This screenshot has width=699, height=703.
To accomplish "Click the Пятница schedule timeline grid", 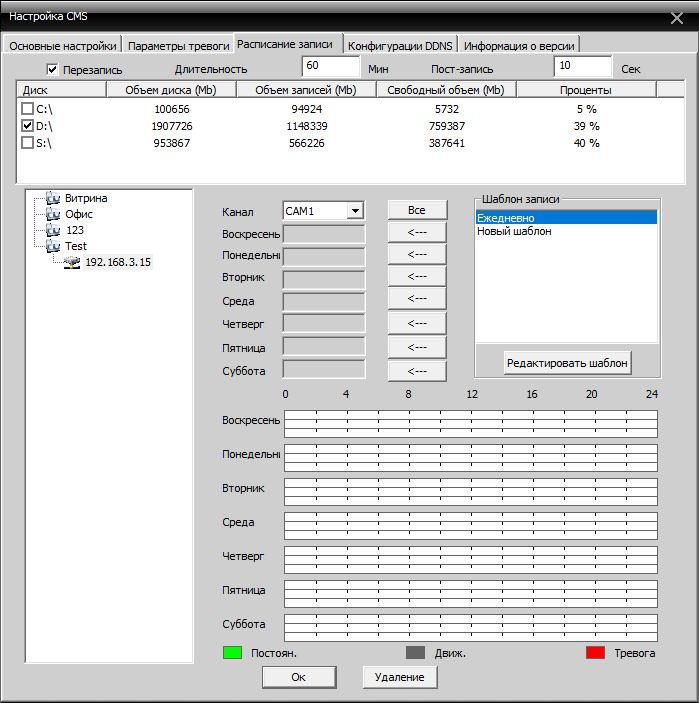I will tap(471, 594).
